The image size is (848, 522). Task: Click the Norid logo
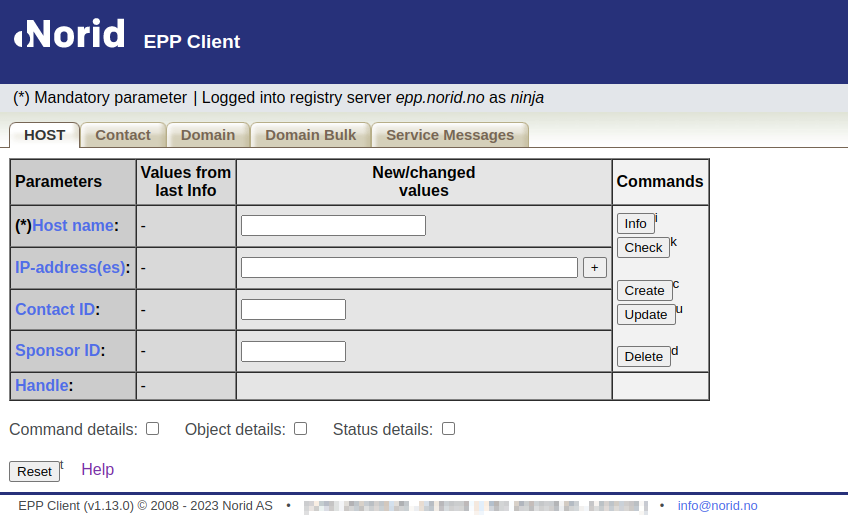[x=69, y=34]
